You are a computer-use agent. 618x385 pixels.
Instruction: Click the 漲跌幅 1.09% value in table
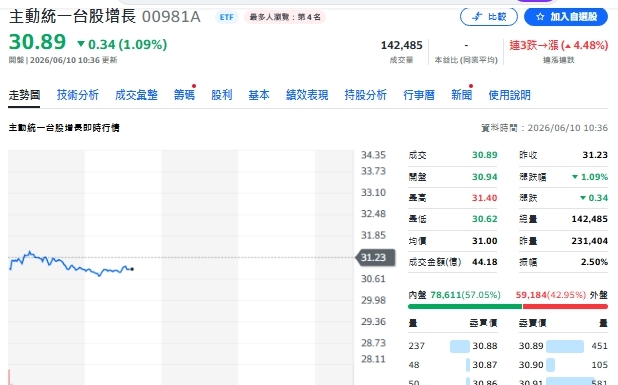590,177
